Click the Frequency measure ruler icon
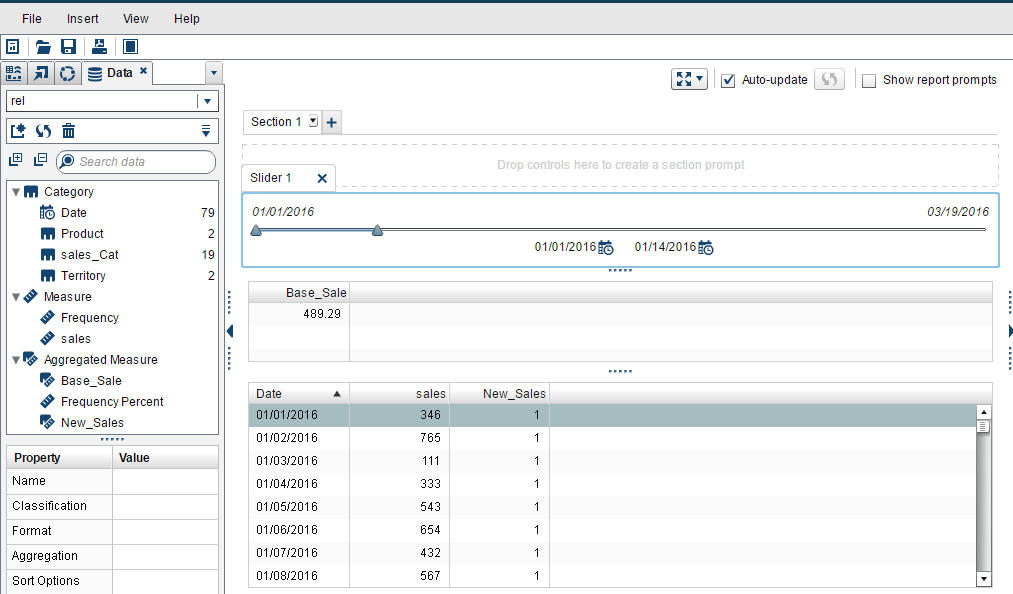 point(47,317)
